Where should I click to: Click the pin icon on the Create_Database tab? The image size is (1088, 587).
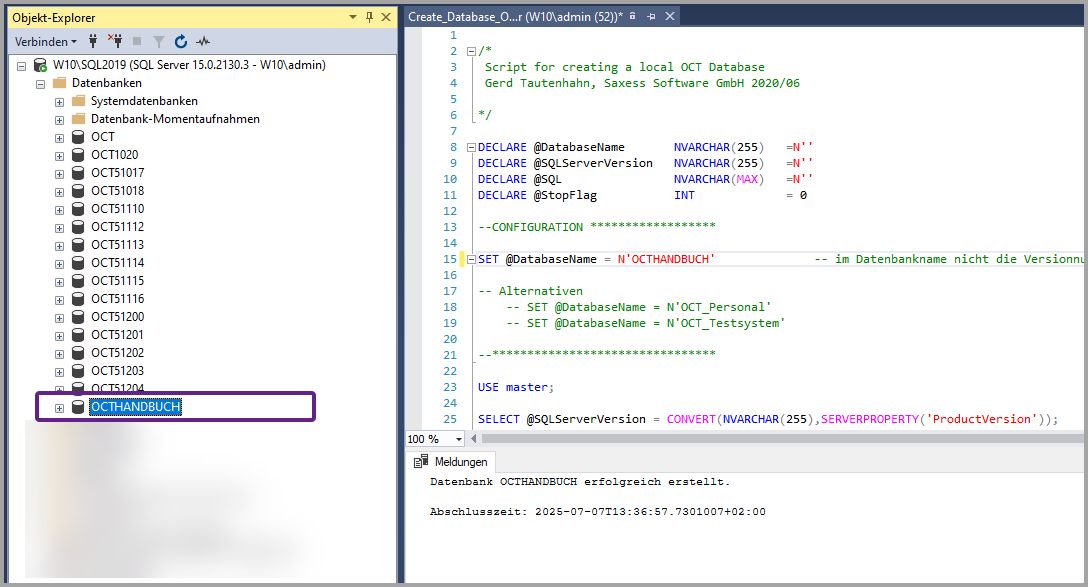(651, 17)
